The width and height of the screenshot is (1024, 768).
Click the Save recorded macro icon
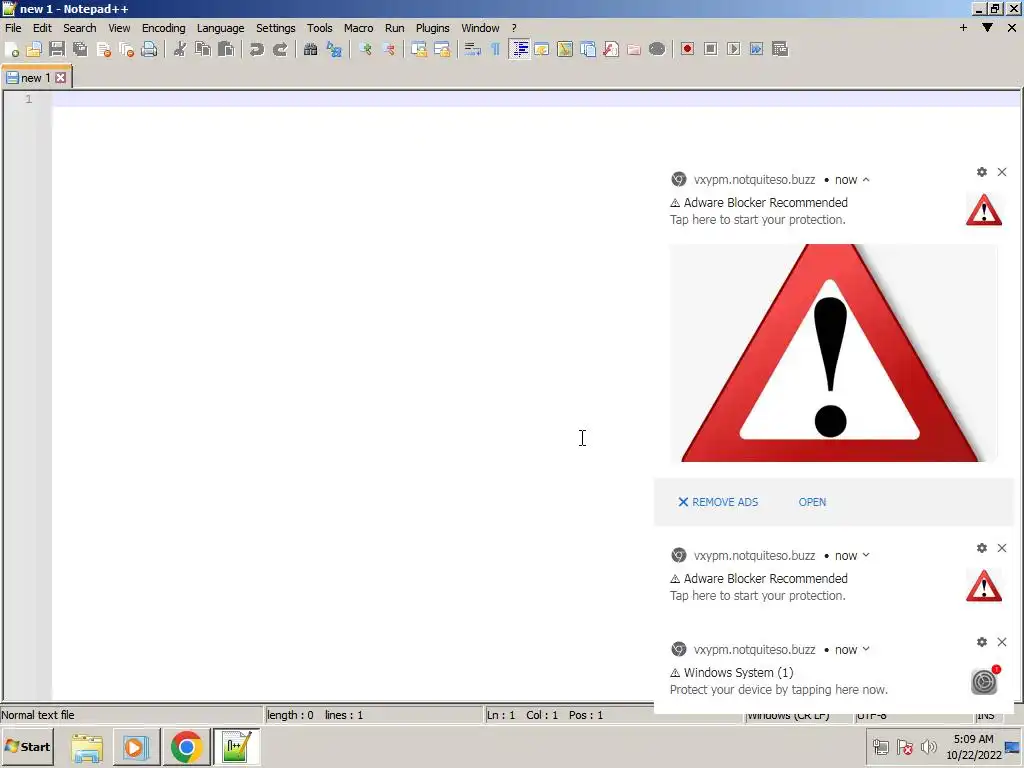pos(780,50)
